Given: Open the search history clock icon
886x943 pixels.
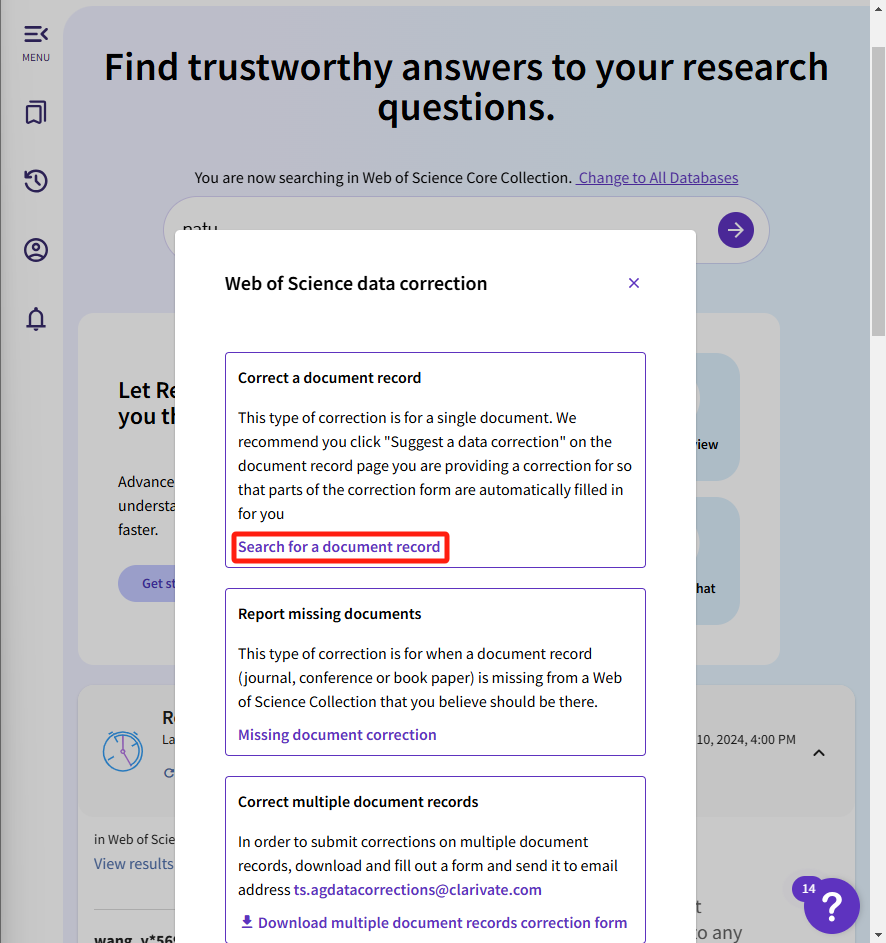Looking at the screenshot, I should tap(36, 181).
